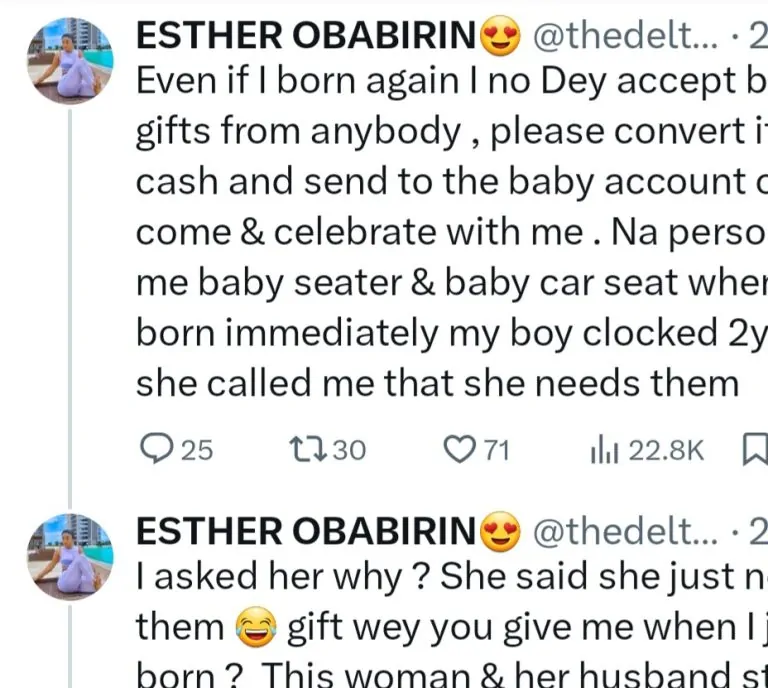Image resolution: width=768 pixels, height=688 pixels.
Task: Open the tweet starting "I asked her why"
Action: [440, 580]
